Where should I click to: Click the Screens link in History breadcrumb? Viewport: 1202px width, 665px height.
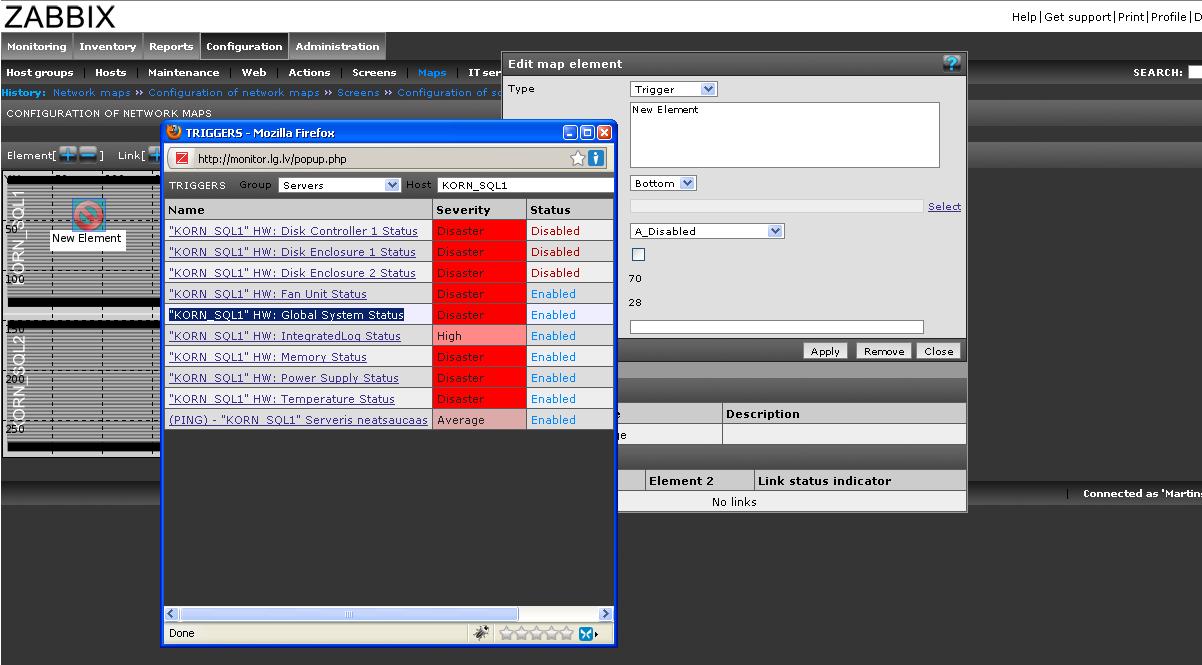tap(358, 92)
